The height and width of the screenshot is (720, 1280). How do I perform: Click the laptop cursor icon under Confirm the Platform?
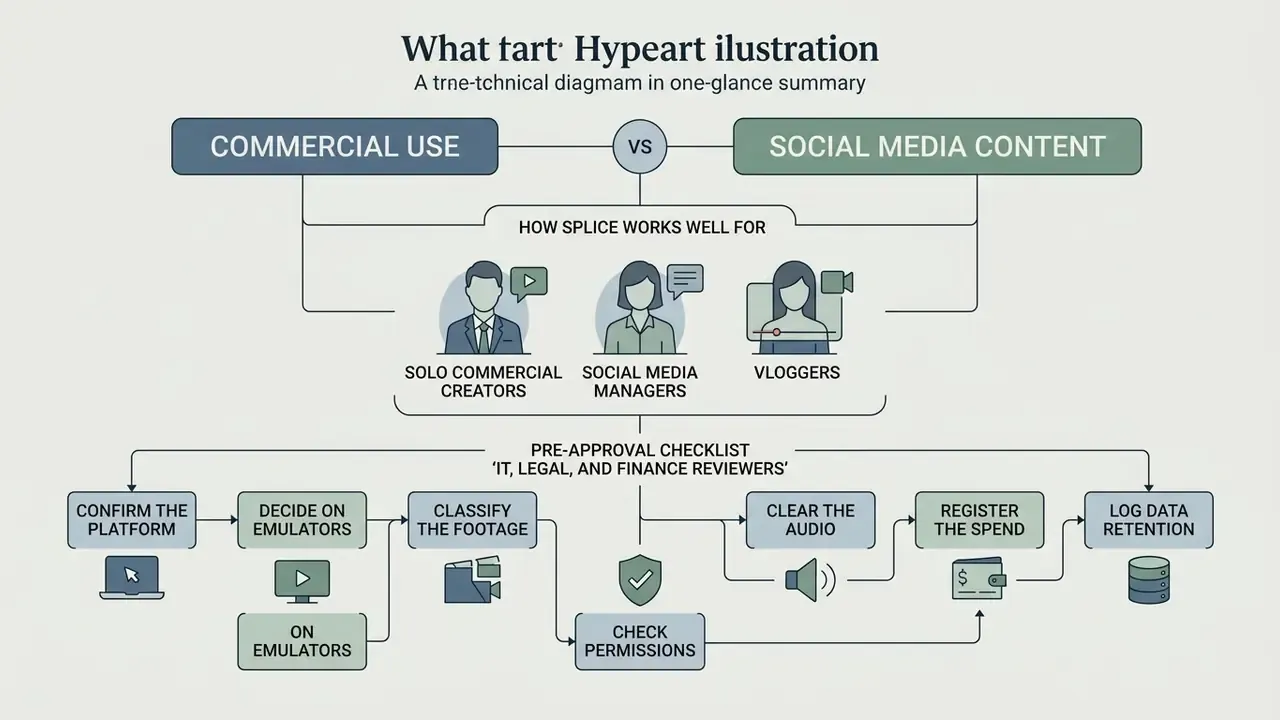[x=129, y=578]
